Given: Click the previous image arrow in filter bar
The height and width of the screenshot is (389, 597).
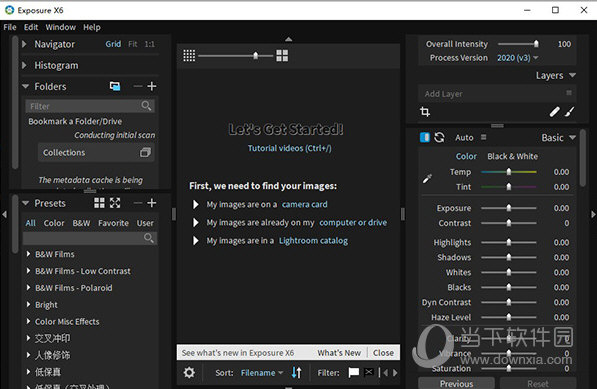Looking at the screenshot, I should pyautogui.click(x=385, y=373).
